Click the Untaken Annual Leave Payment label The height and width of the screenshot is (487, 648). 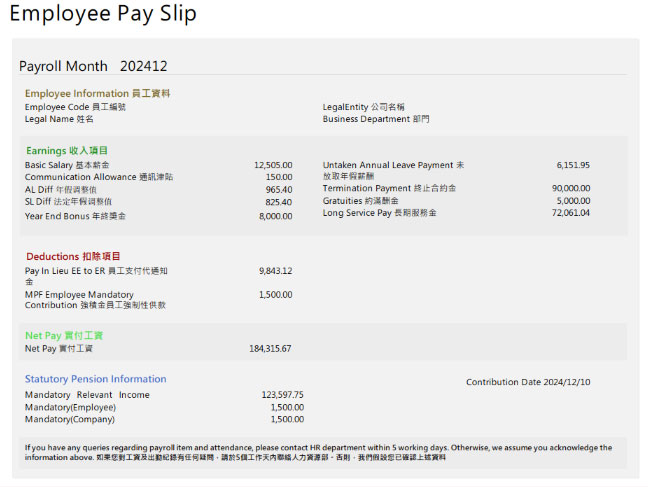coord(393,170)
